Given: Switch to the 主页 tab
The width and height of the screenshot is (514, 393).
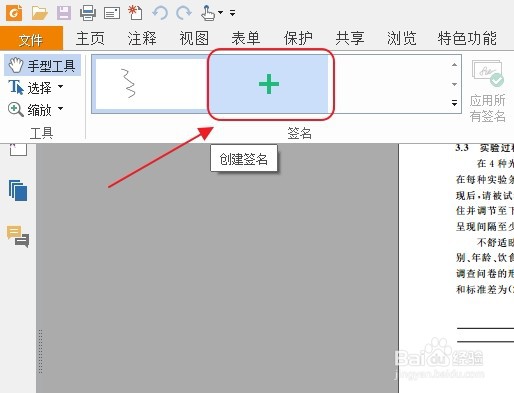Looking at the screenshot, I should 90,38.
